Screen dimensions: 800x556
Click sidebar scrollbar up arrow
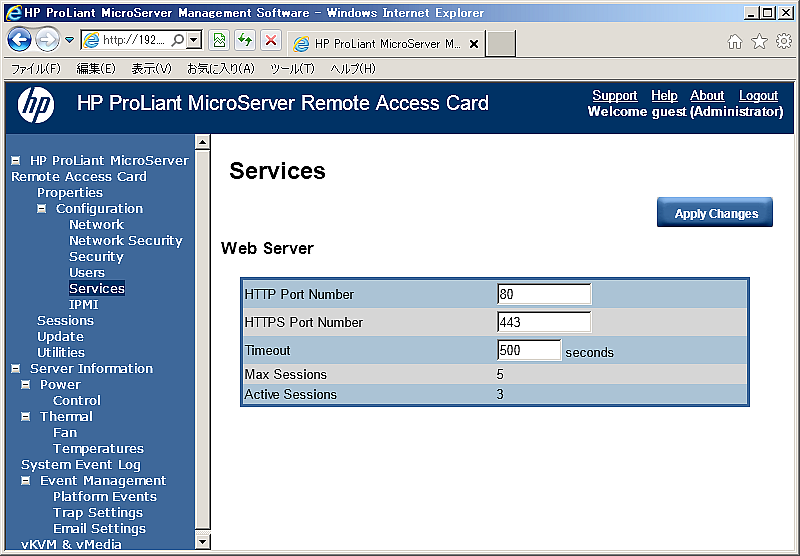pos(203,142)
